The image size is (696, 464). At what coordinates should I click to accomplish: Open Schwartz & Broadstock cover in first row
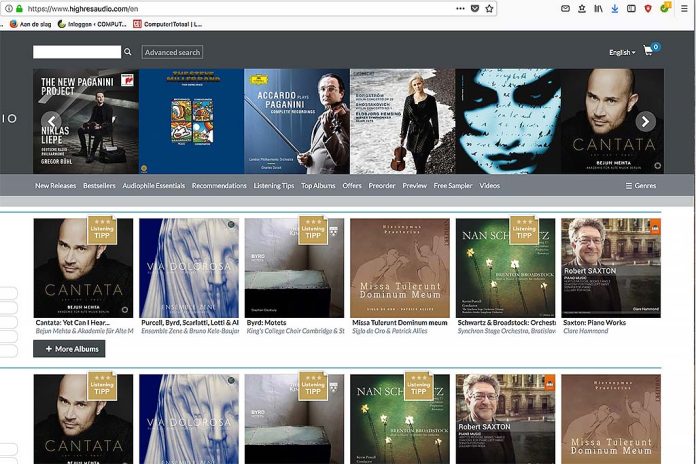pos(506,268)
